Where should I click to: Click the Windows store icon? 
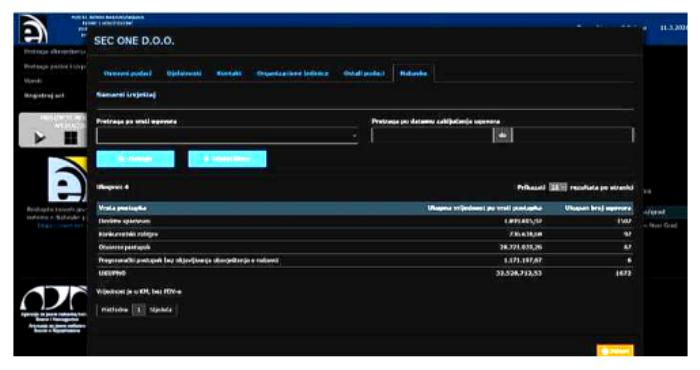coord(71,137)
